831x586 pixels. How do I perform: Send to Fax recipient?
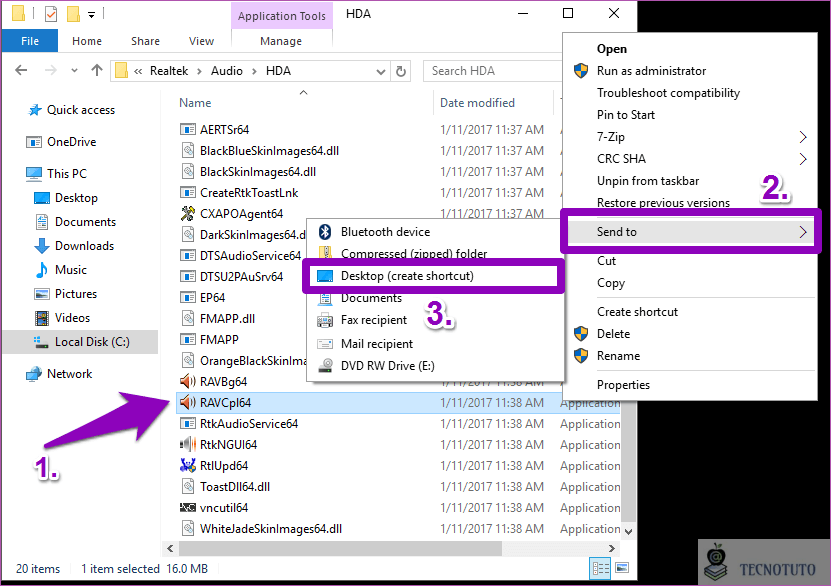(374, 320)
